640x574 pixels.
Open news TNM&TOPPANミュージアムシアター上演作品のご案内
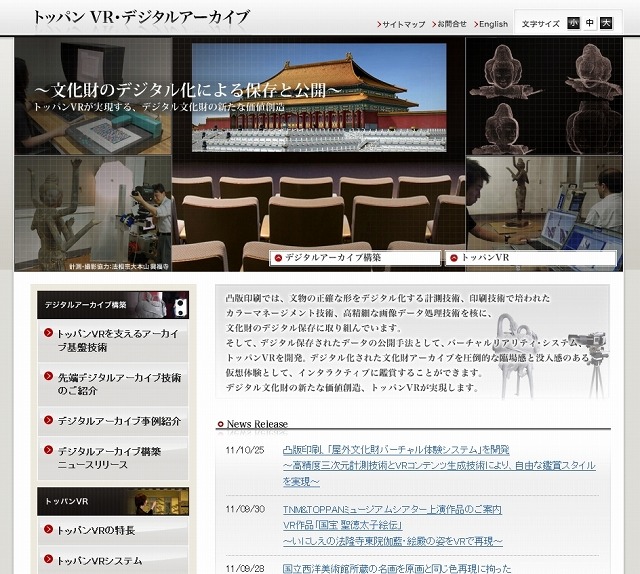(x=392, y=509)
